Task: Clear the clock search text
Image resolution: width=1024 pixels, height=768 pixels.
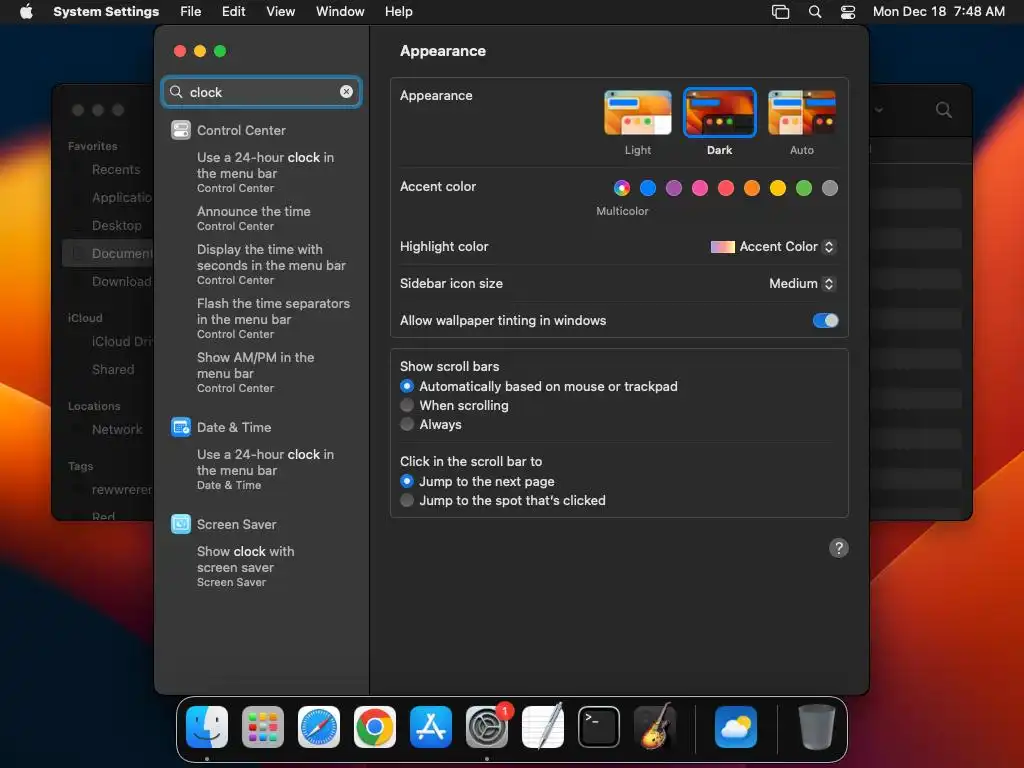Action: (346, 92)
